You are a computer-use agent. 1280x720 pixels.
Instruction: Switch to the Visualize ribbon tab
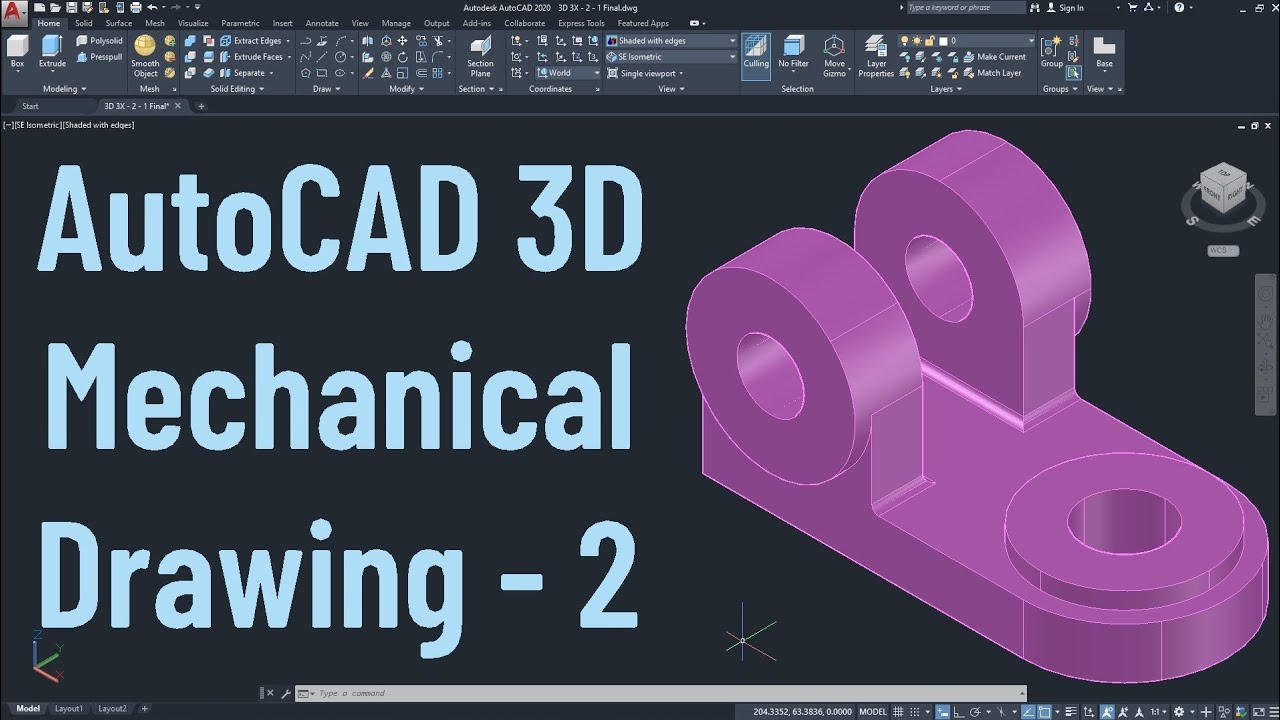(x=193, y=23)
